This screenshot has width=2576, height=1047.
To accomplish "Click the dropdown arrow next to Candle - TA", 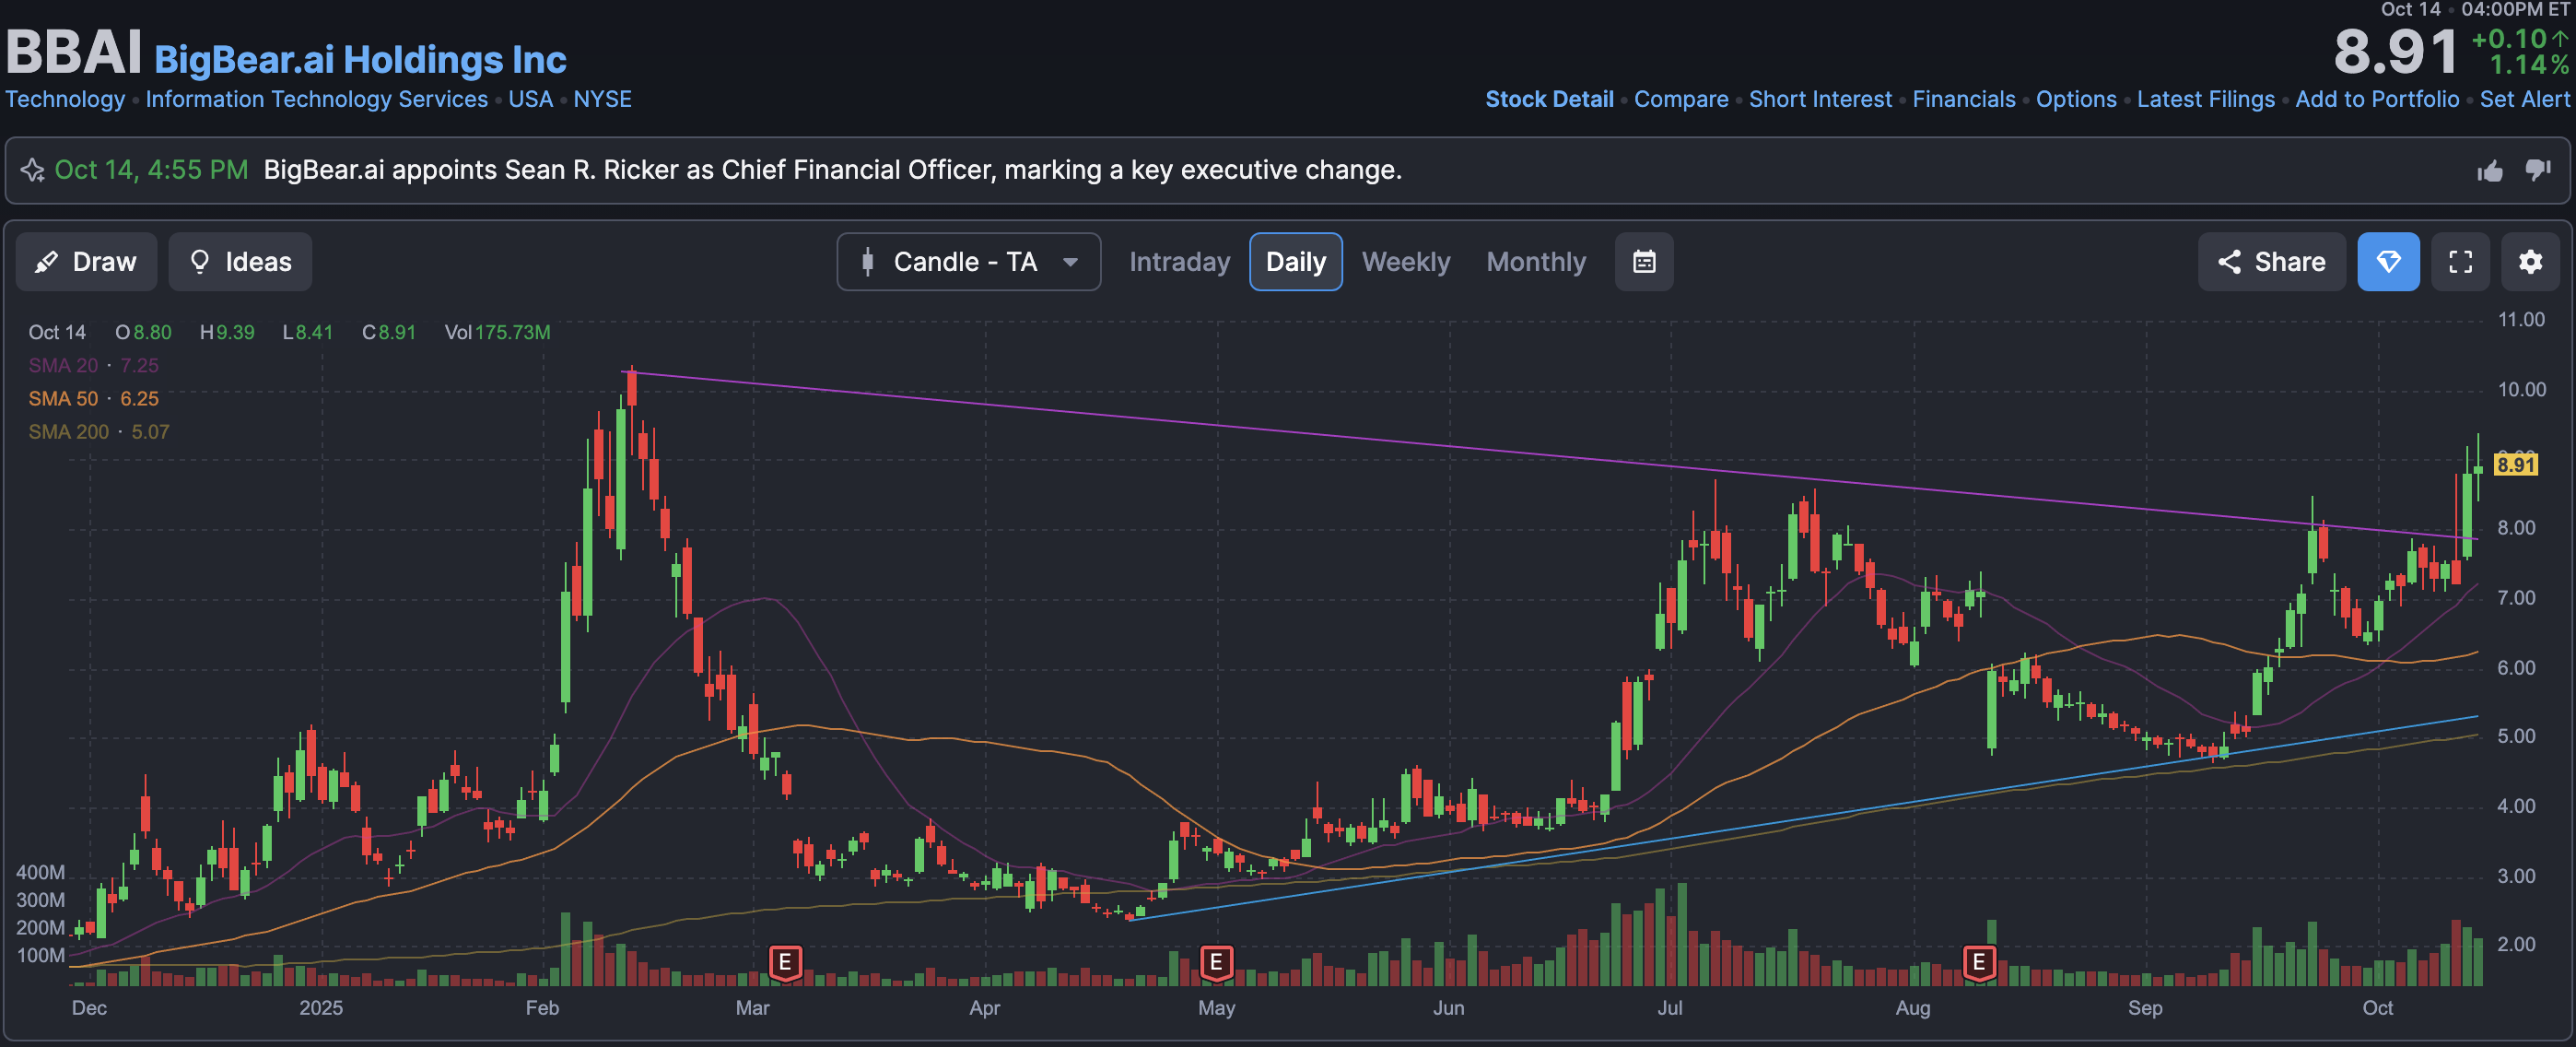I will point(1070,263).
